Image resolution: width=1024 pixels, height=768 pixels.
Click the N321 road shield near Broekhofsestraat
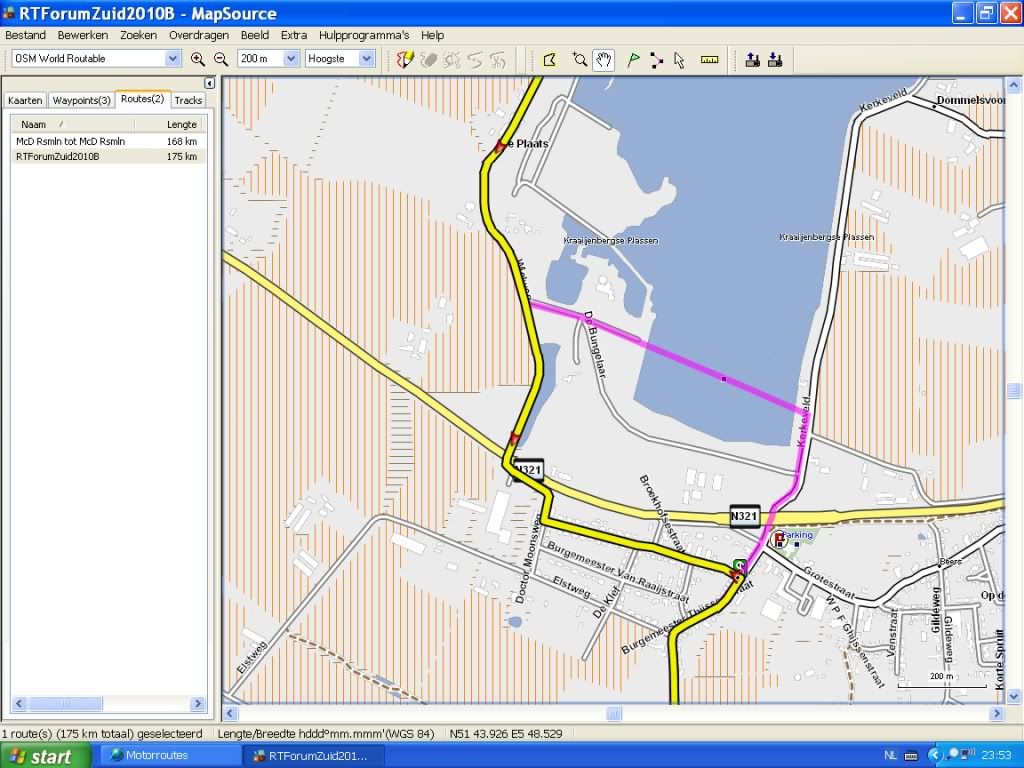(x=744, y=516)
